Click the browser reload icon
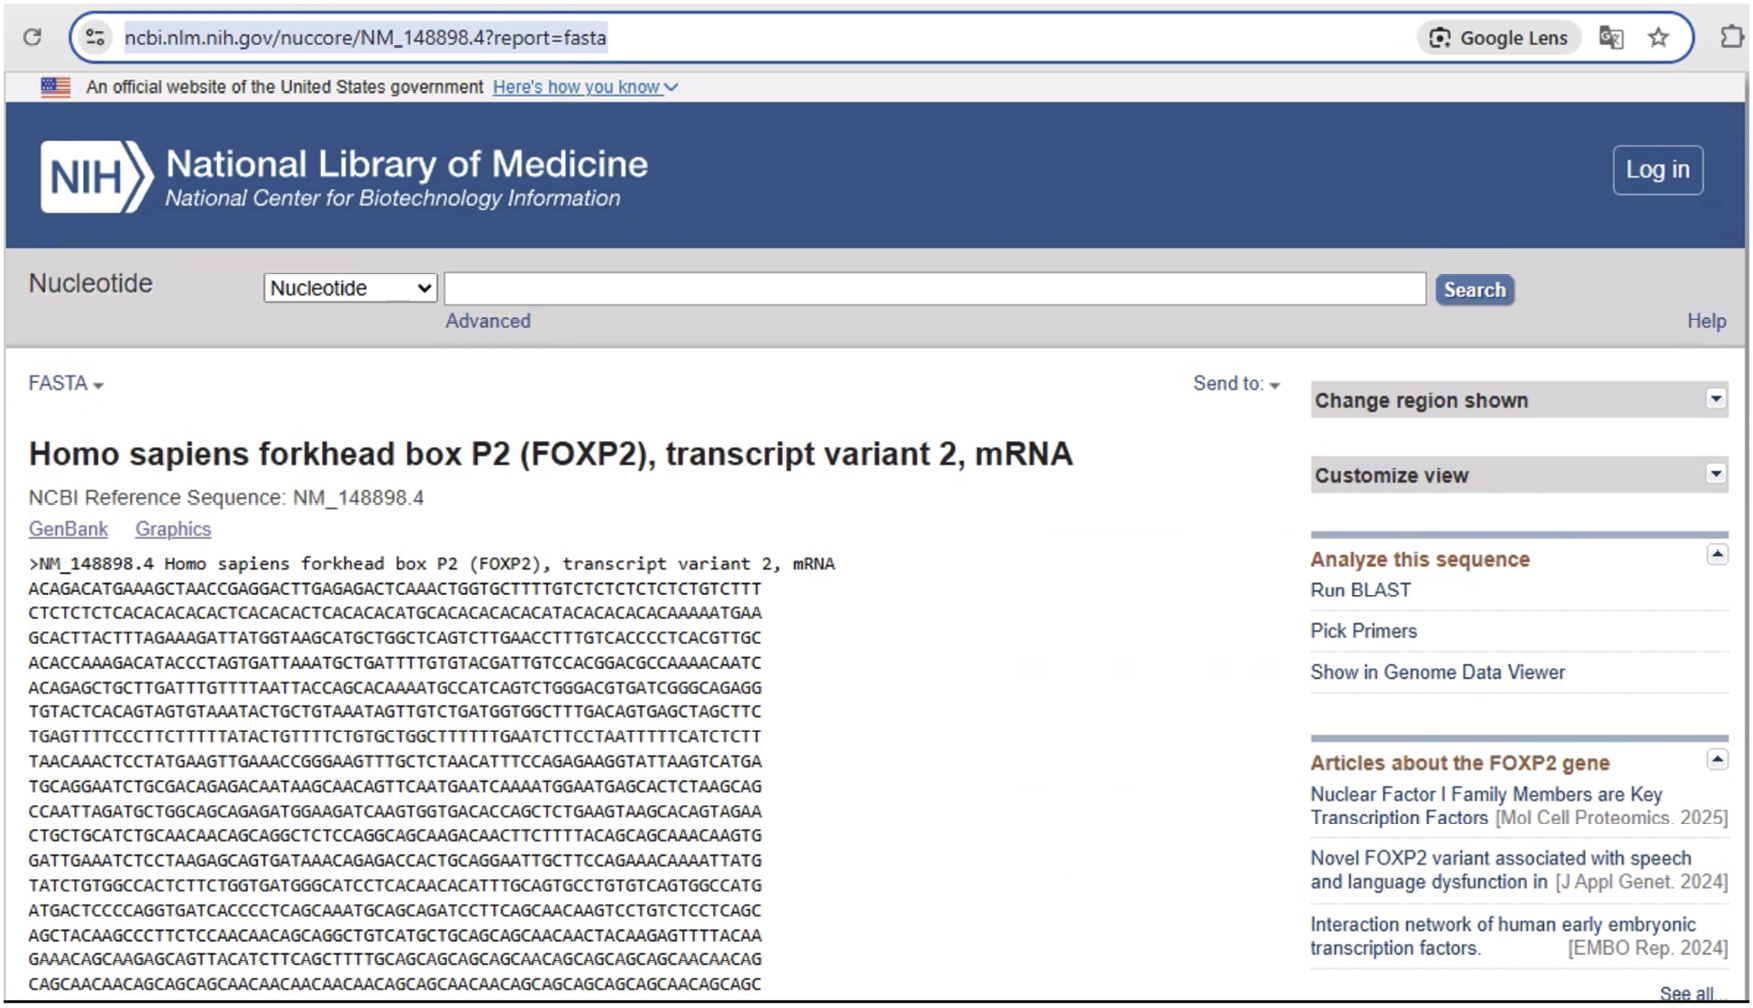Image resolution: width=1753 pixels, height=1008 pixels. click(32, 38)
